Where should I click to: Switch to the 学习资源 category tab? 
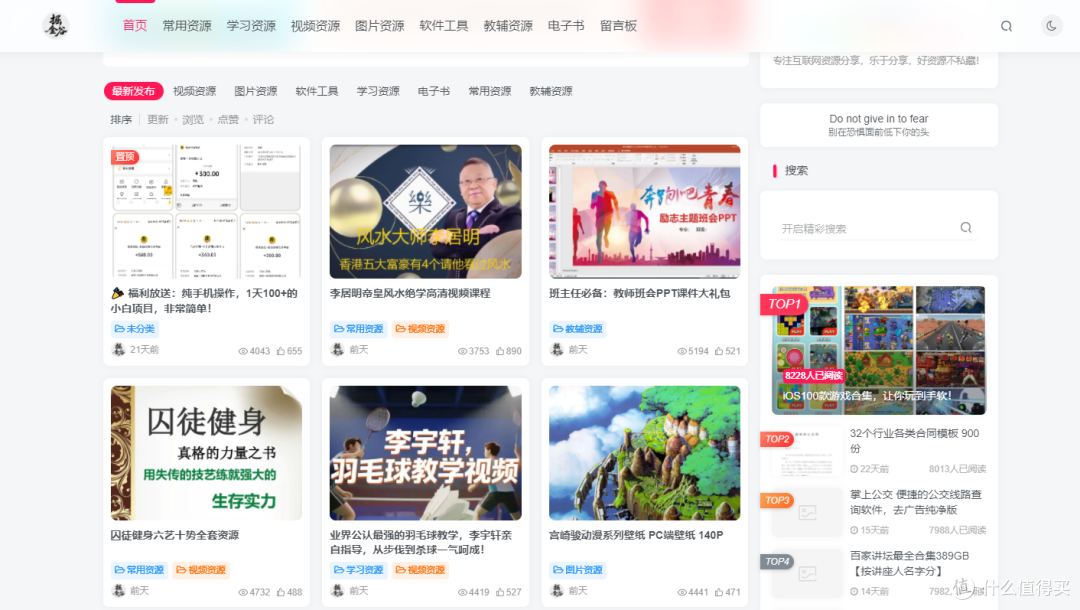tap(378, 91)
